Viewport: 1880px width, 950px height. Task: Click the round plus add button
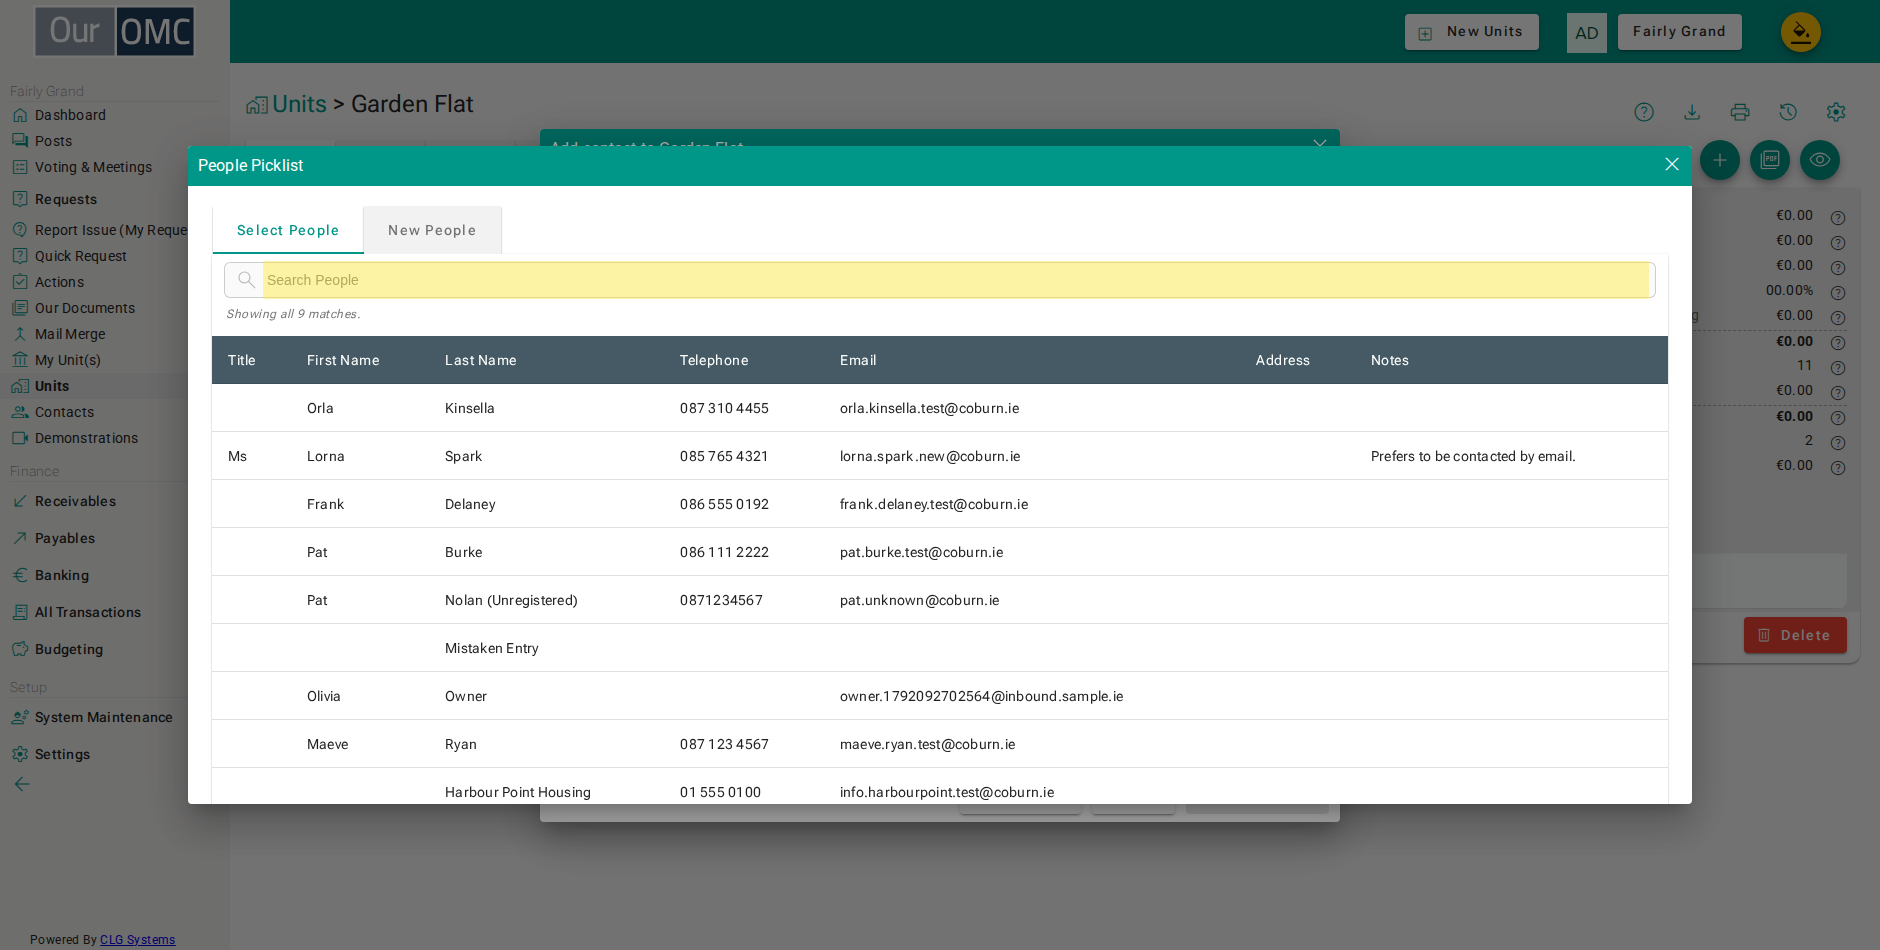(x=1720, y=160)
